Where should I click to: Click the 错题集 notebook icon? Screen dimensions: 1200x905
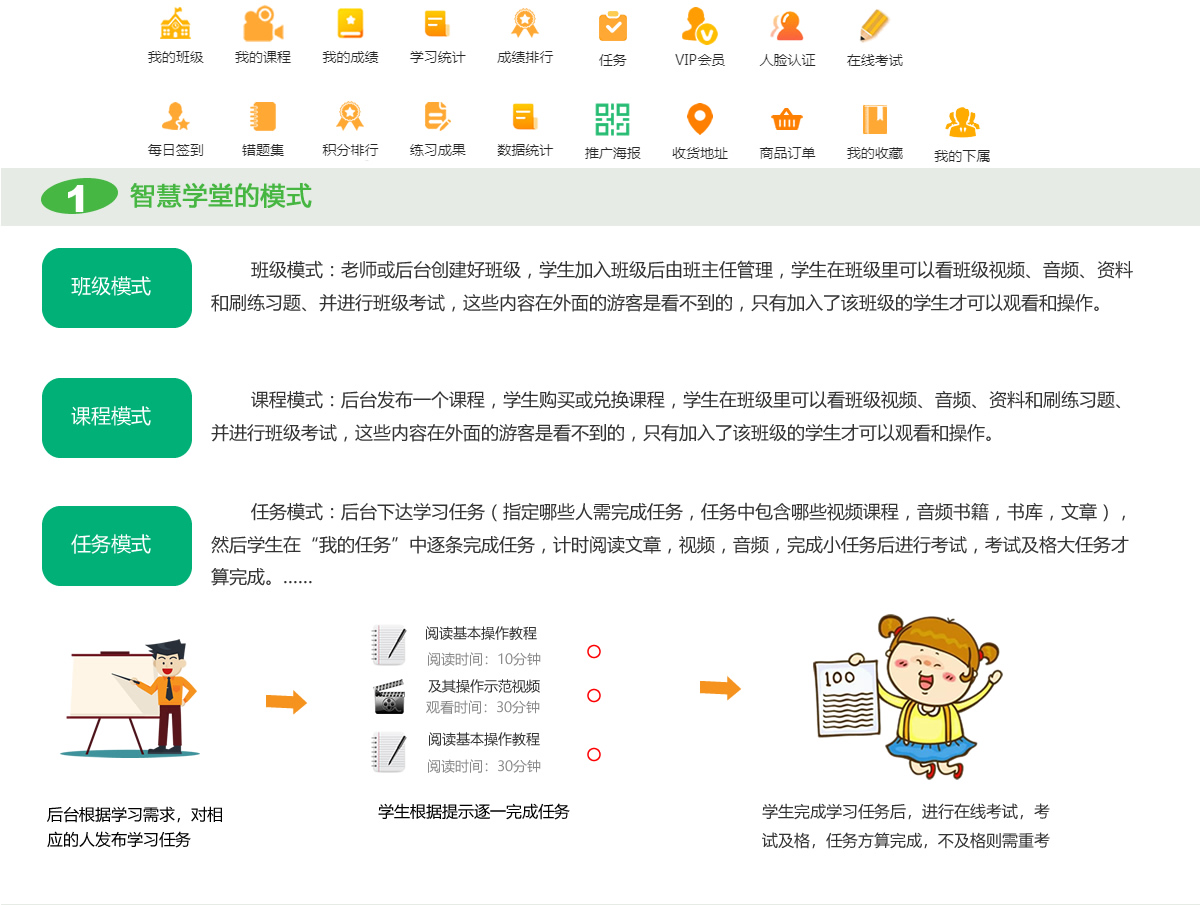point(262,117)
